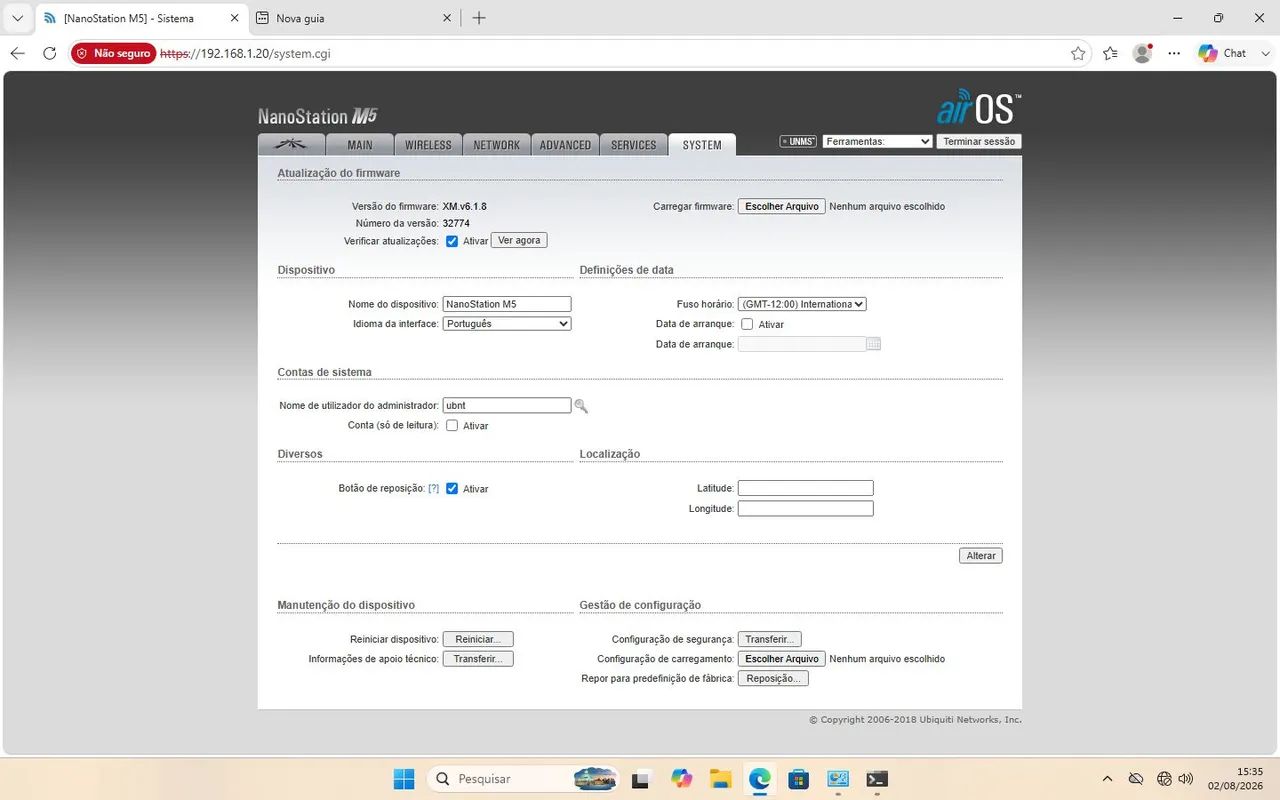This screenshot has height=800, width=1280.
Task: Click the firmware version text XM.v6.1.8
Action: tap(465, 207)
